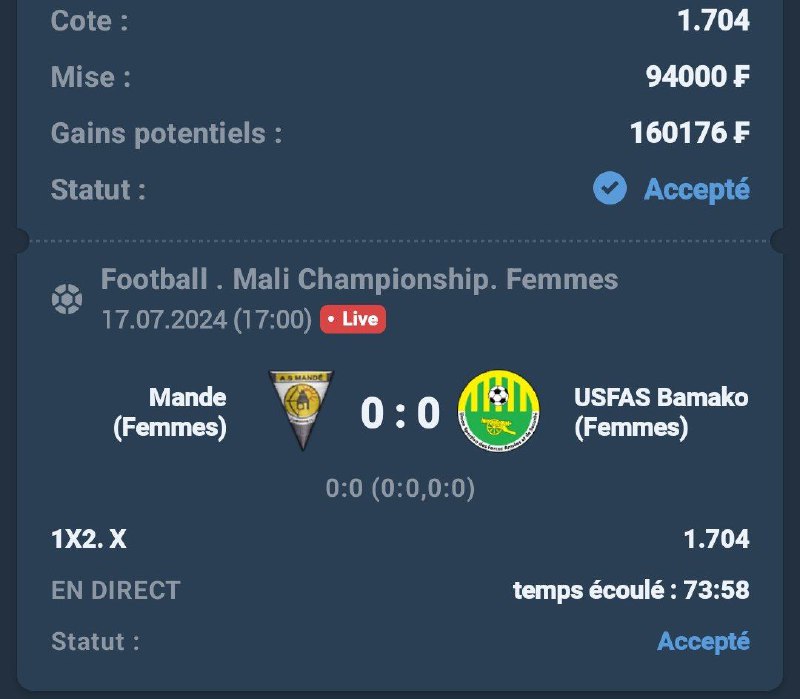Screen dimensions: 800x699
Task: Click the soccer ball sport icon
Action: (x=67, y=299)
